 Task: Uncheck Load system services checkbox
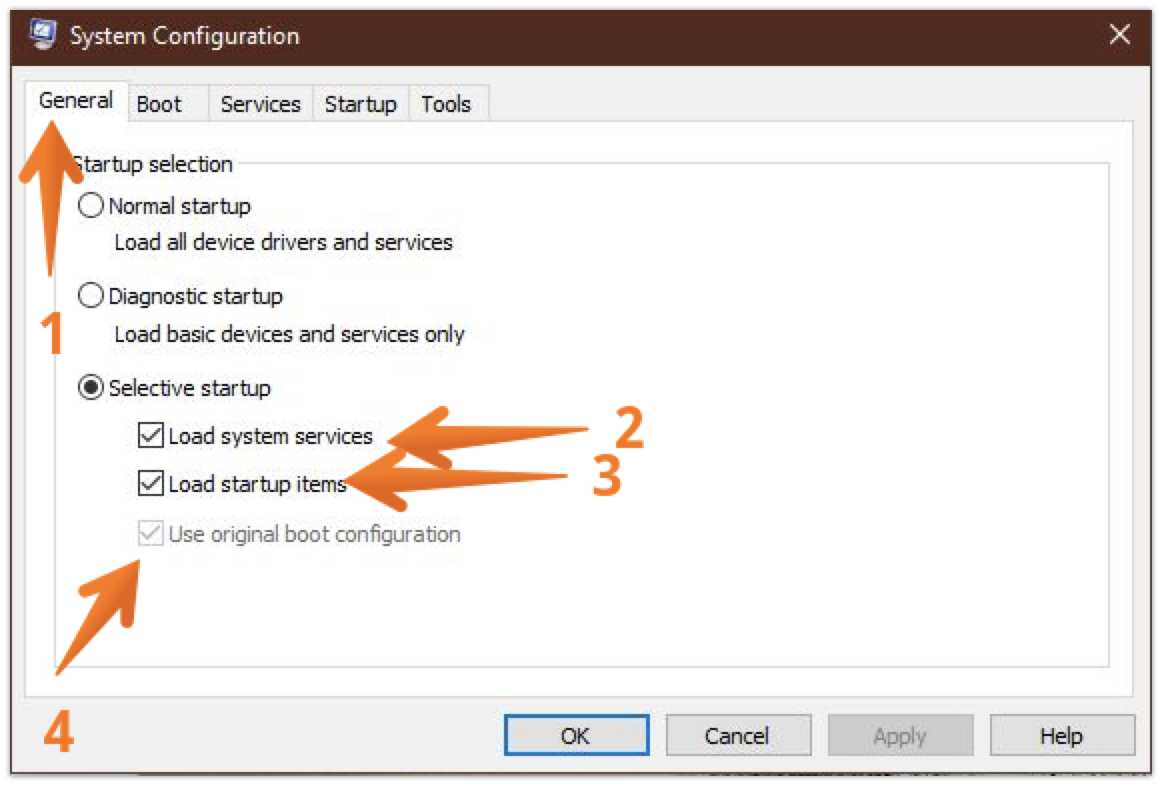point(151,436)
